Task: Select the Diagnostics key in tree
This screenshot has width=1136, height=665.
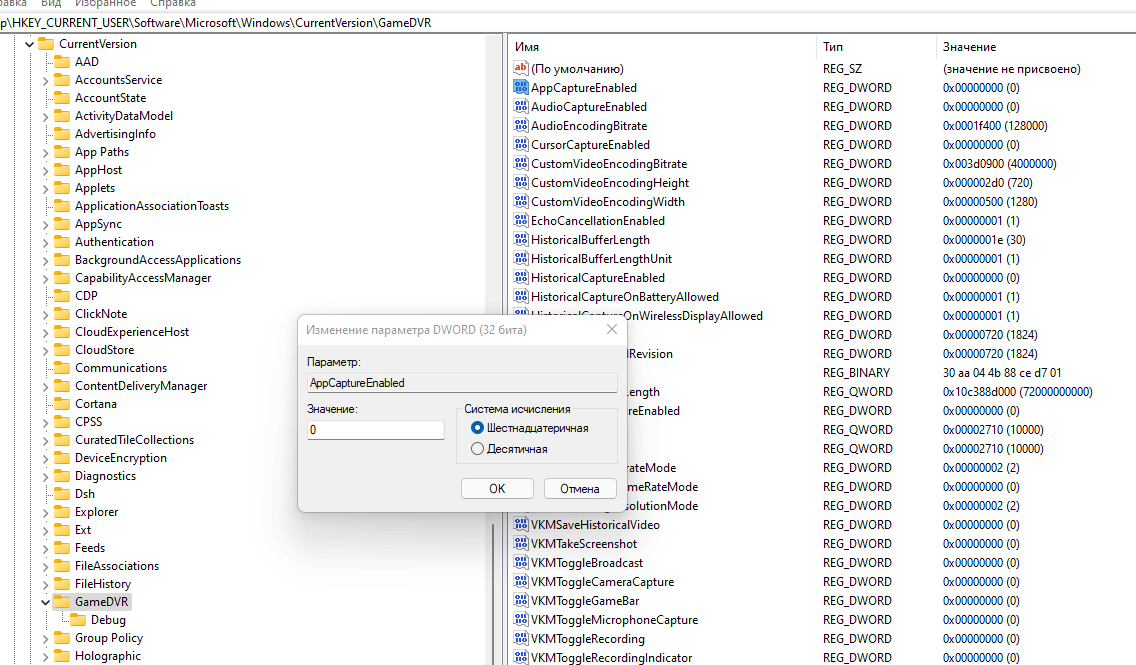Action: (105, 476)
